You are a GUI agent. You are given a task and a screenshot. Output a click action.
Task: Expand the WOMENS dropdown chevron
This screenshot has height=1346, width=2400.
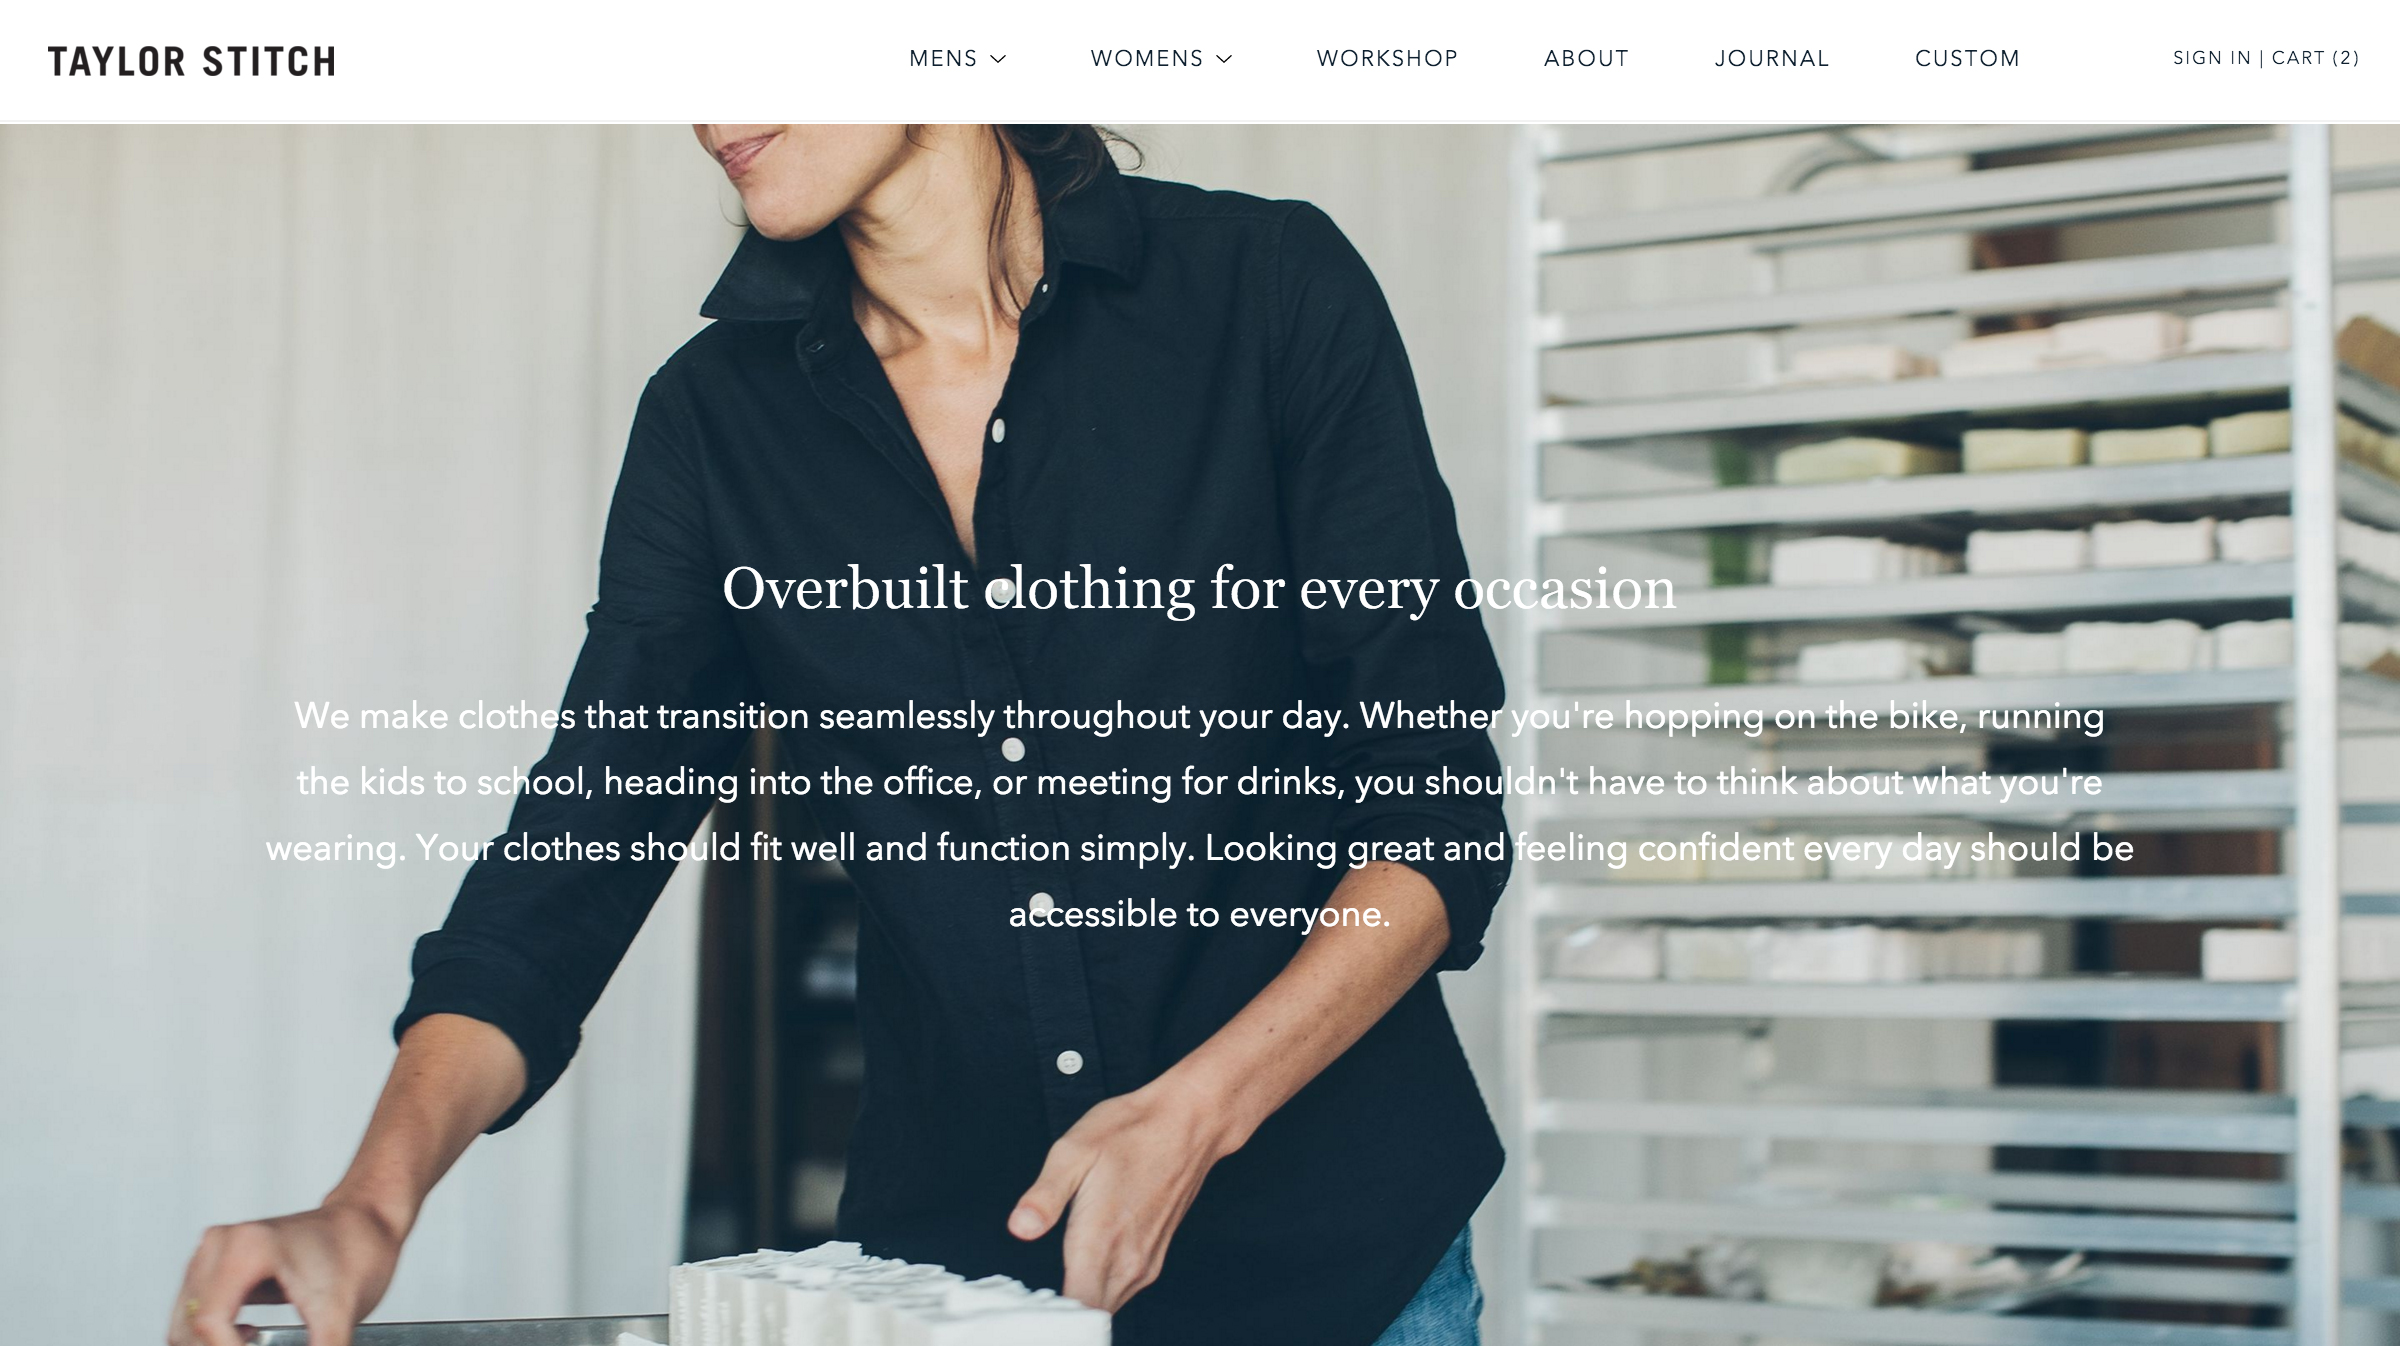[1224, 59]
